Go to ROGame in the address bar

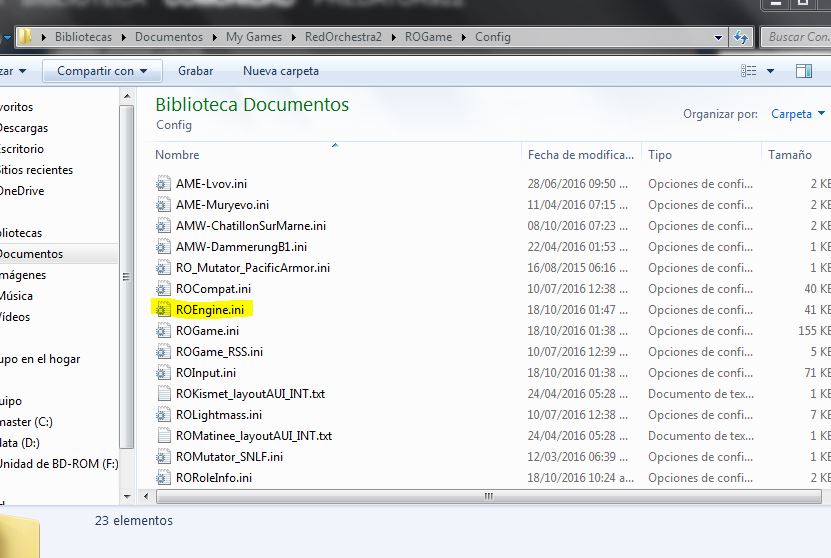click(428, 37)
